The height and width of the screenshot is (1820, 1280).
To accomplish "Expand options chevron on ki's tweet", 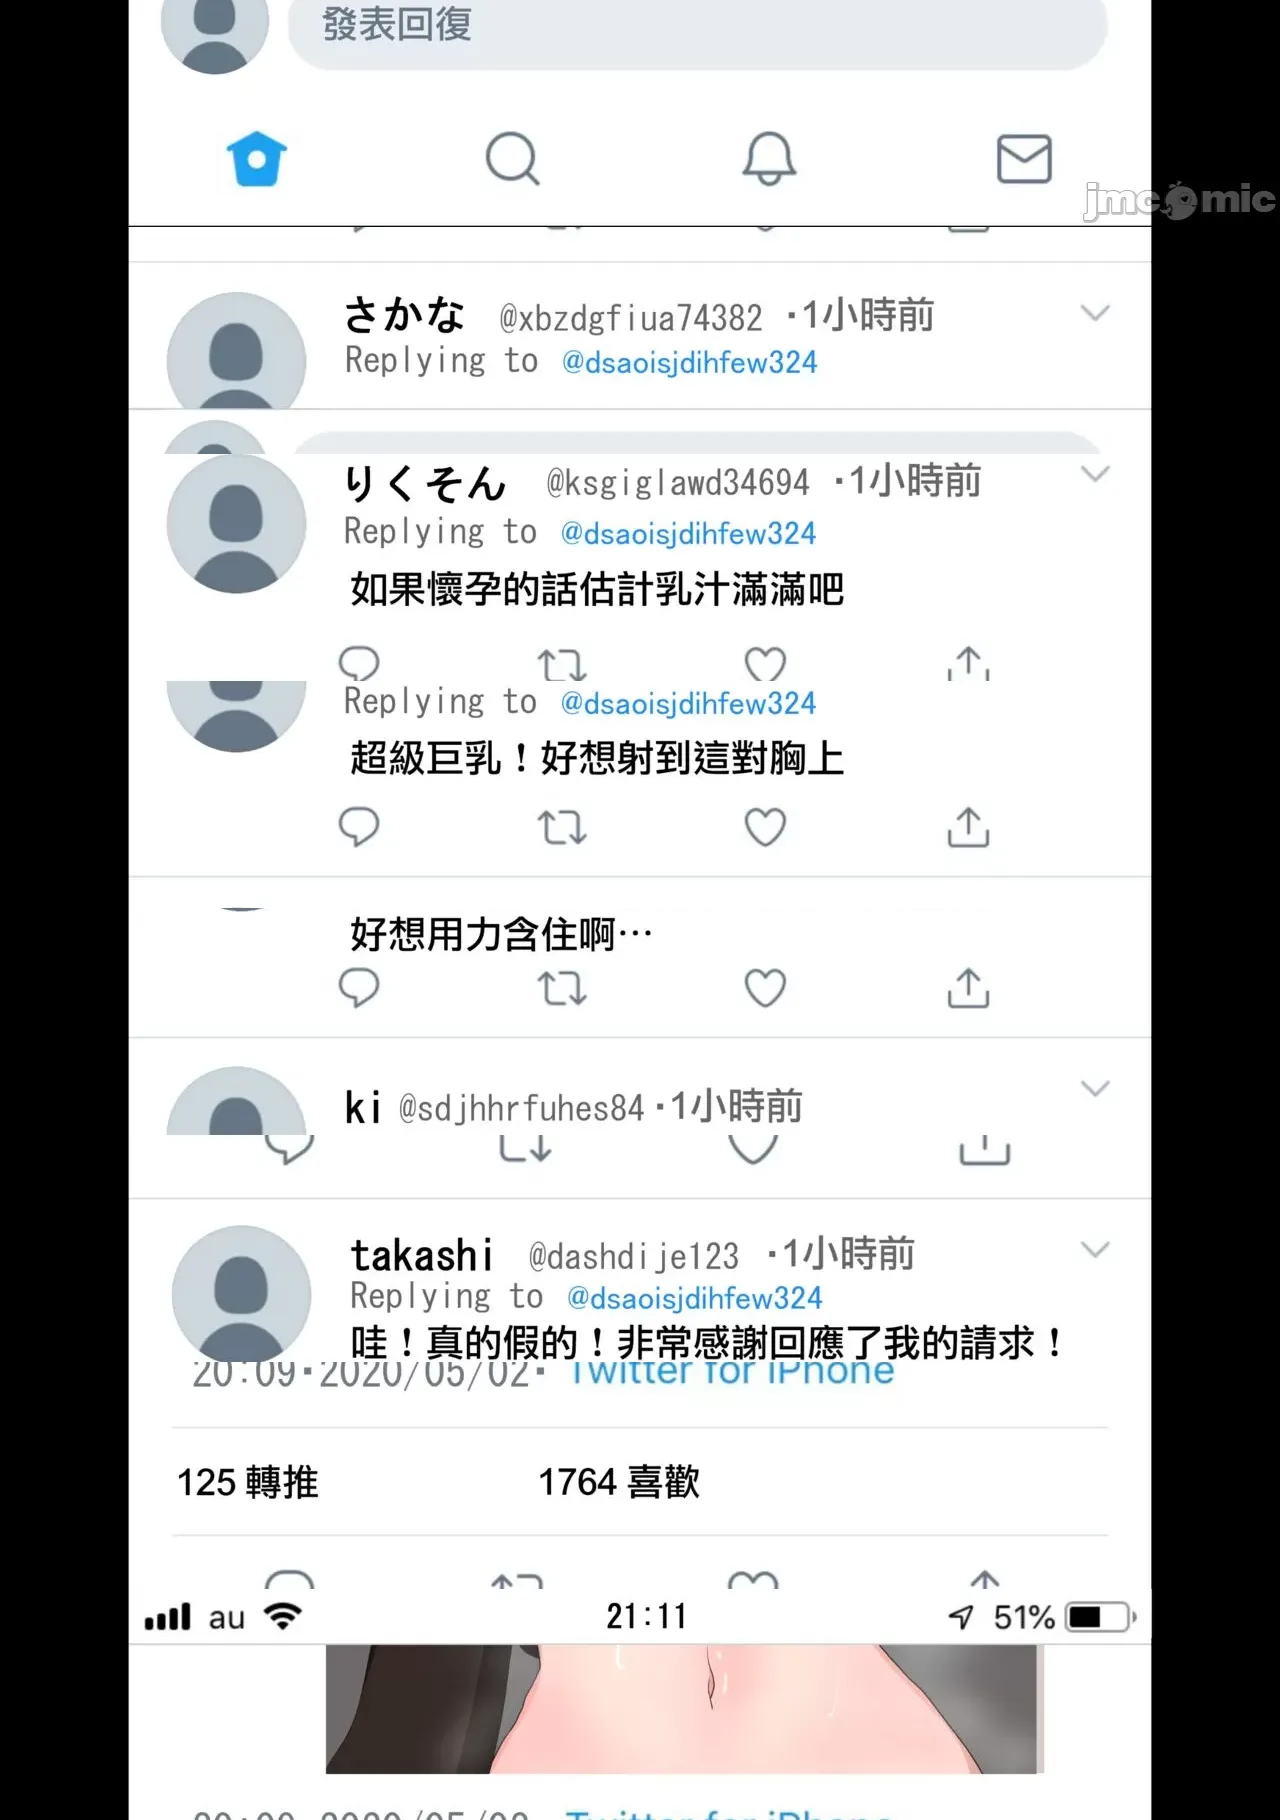I will pos(1096,1089).
